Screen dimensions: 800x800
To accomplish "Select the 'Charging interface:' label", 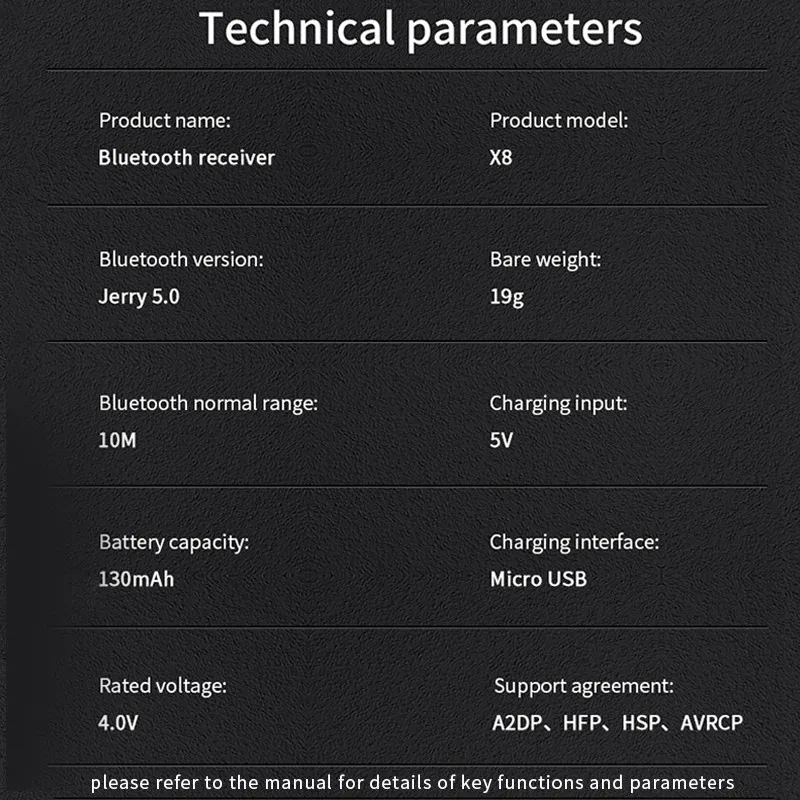I will 574,543.
